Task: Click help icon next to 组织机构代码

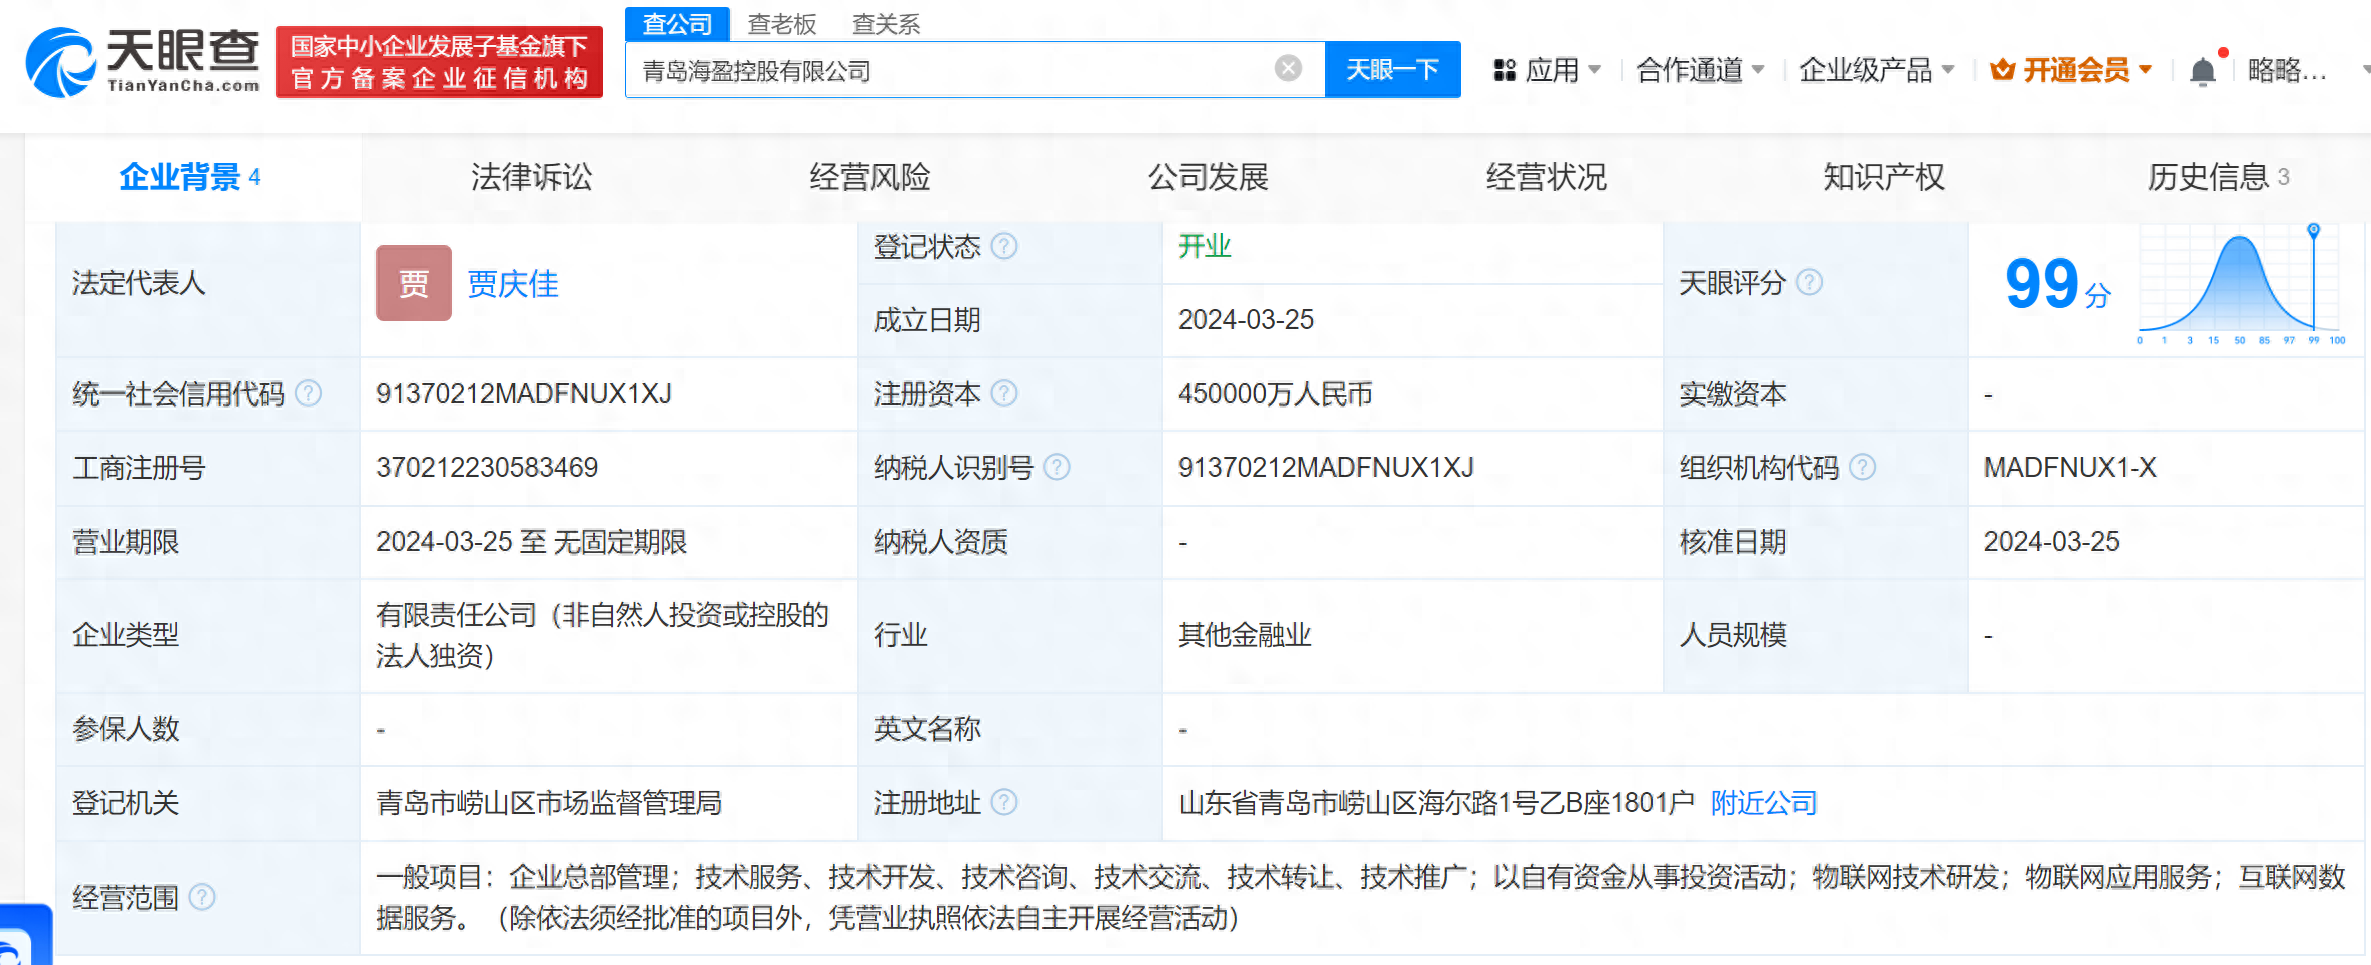Action: [1862, 467]
